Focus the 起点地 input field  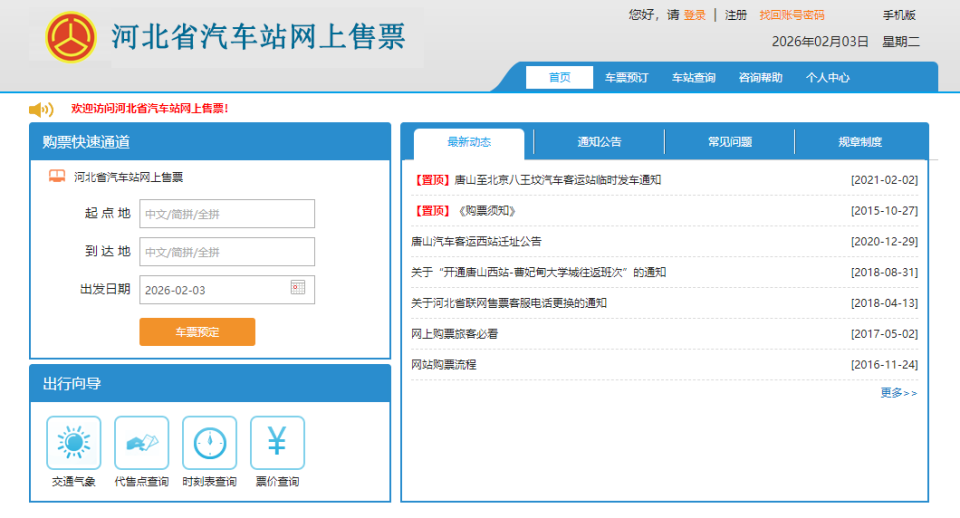[x=227, y=214]
